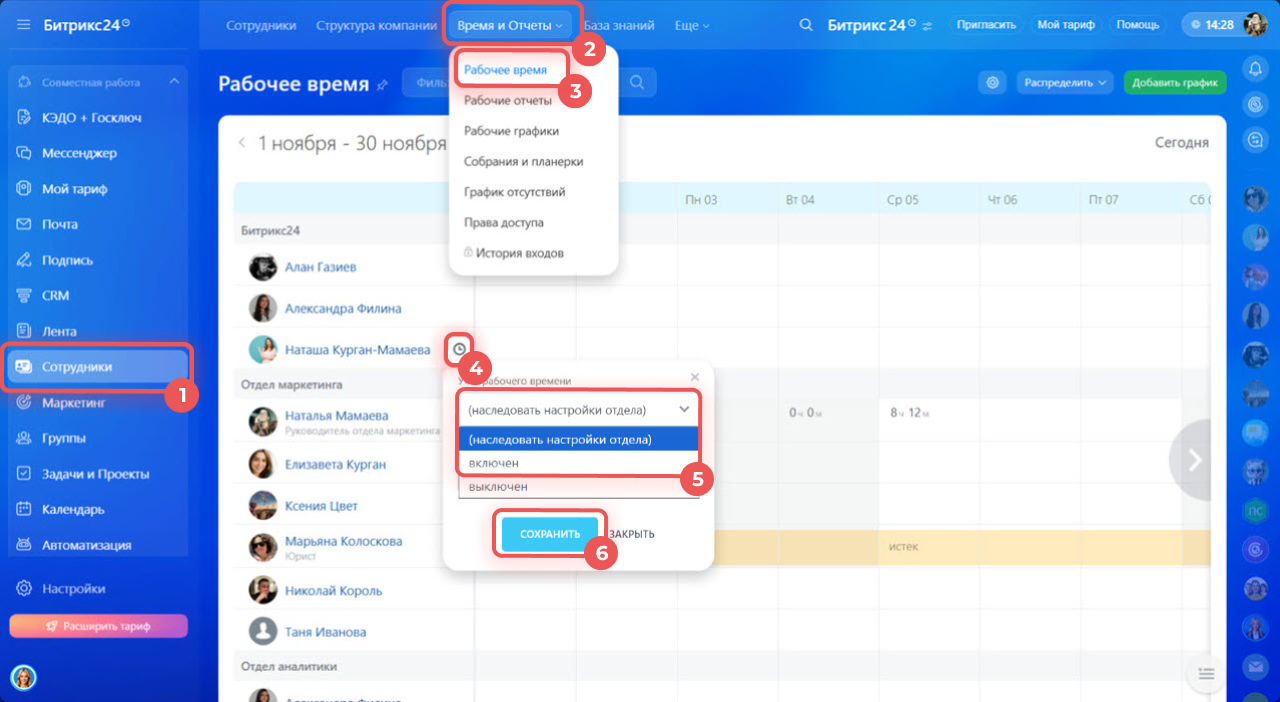
Task: Open the Сотрудники item in the left sidebar
Action: 97,367
